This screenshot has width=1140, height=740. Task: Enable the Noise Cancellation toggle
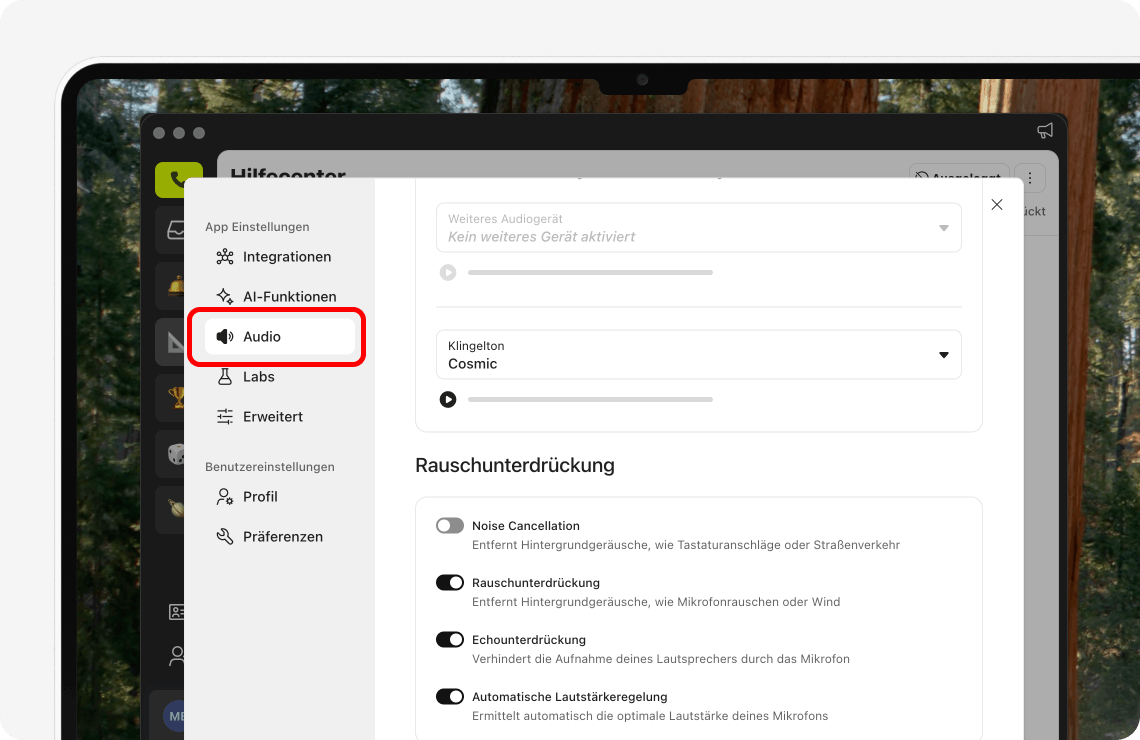tap(449, 525)
